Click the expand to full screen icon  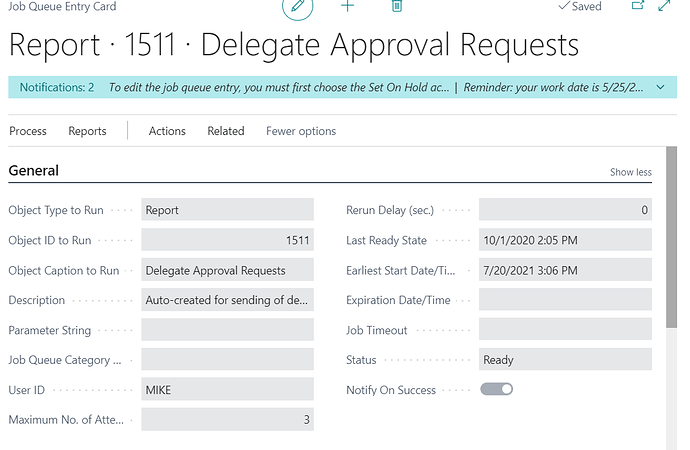coord(665,6)
